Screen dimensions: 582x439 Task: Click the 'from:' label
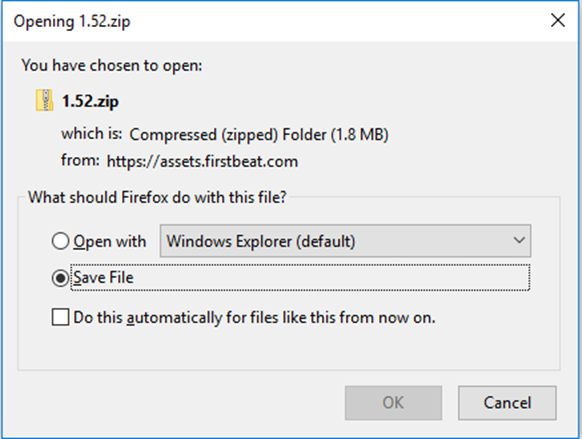click(80, 161)
